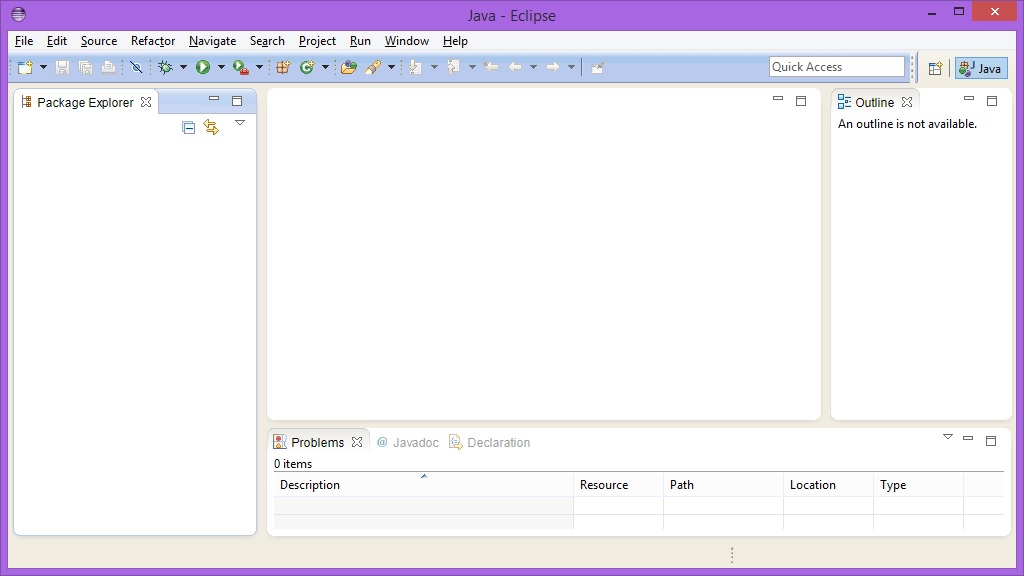The image size is (1024, 576).
Task: Open the Next Annotation dropdown arrow
Action: point(434,67)
